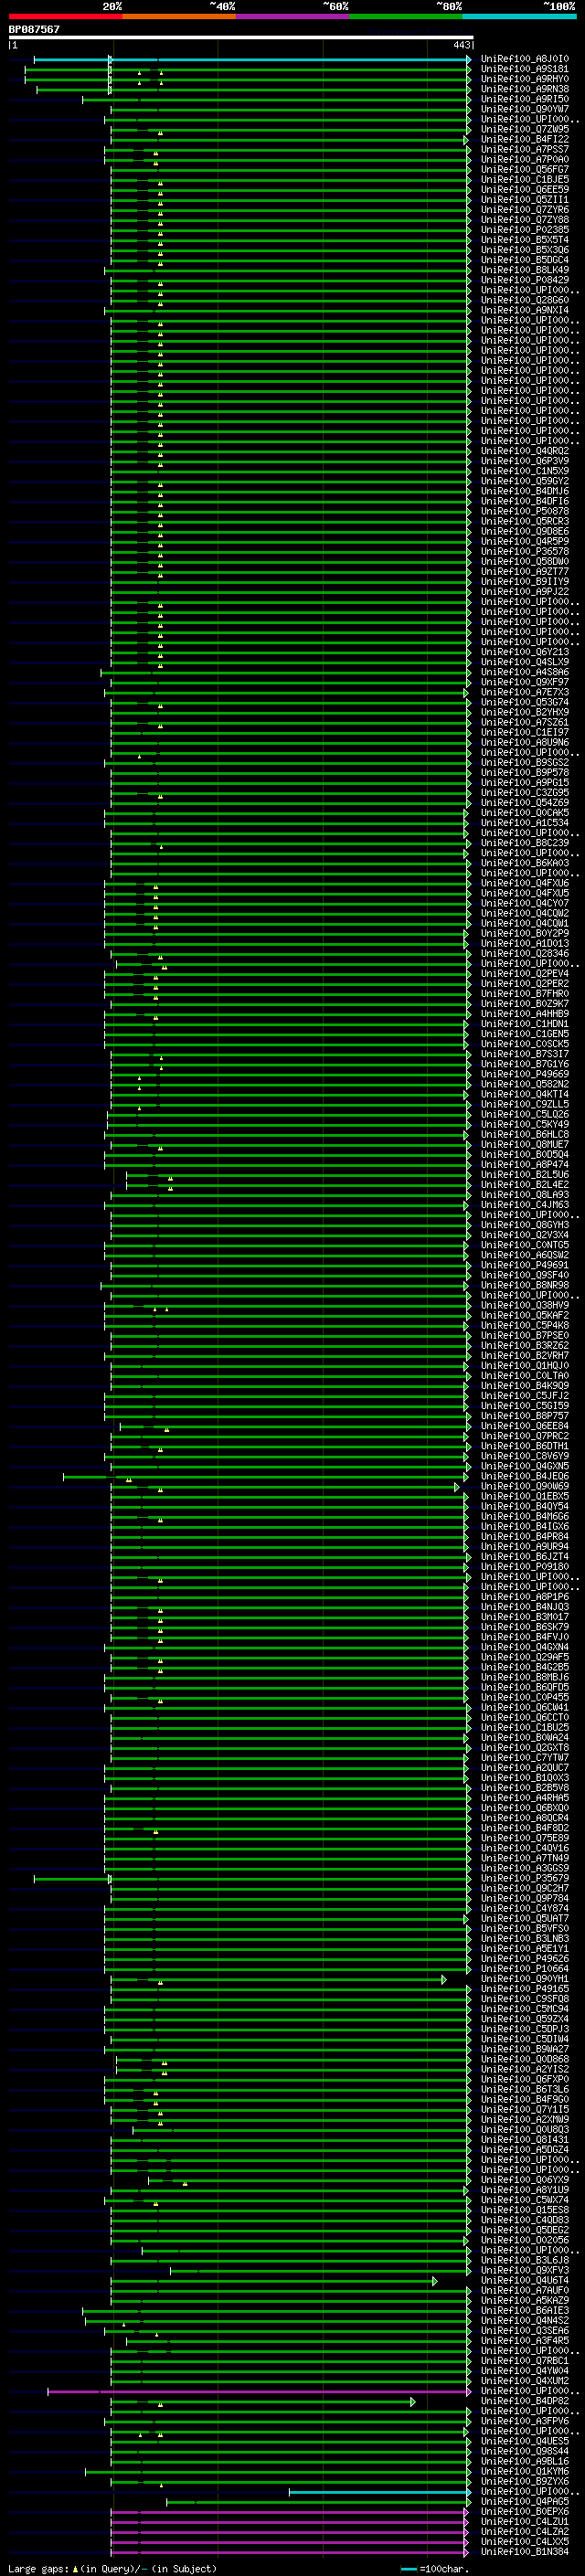Viewport: 585px width, 2576px height.
Task: Open hit UniRef100_A9RHY0
Action: coord(524,79)
